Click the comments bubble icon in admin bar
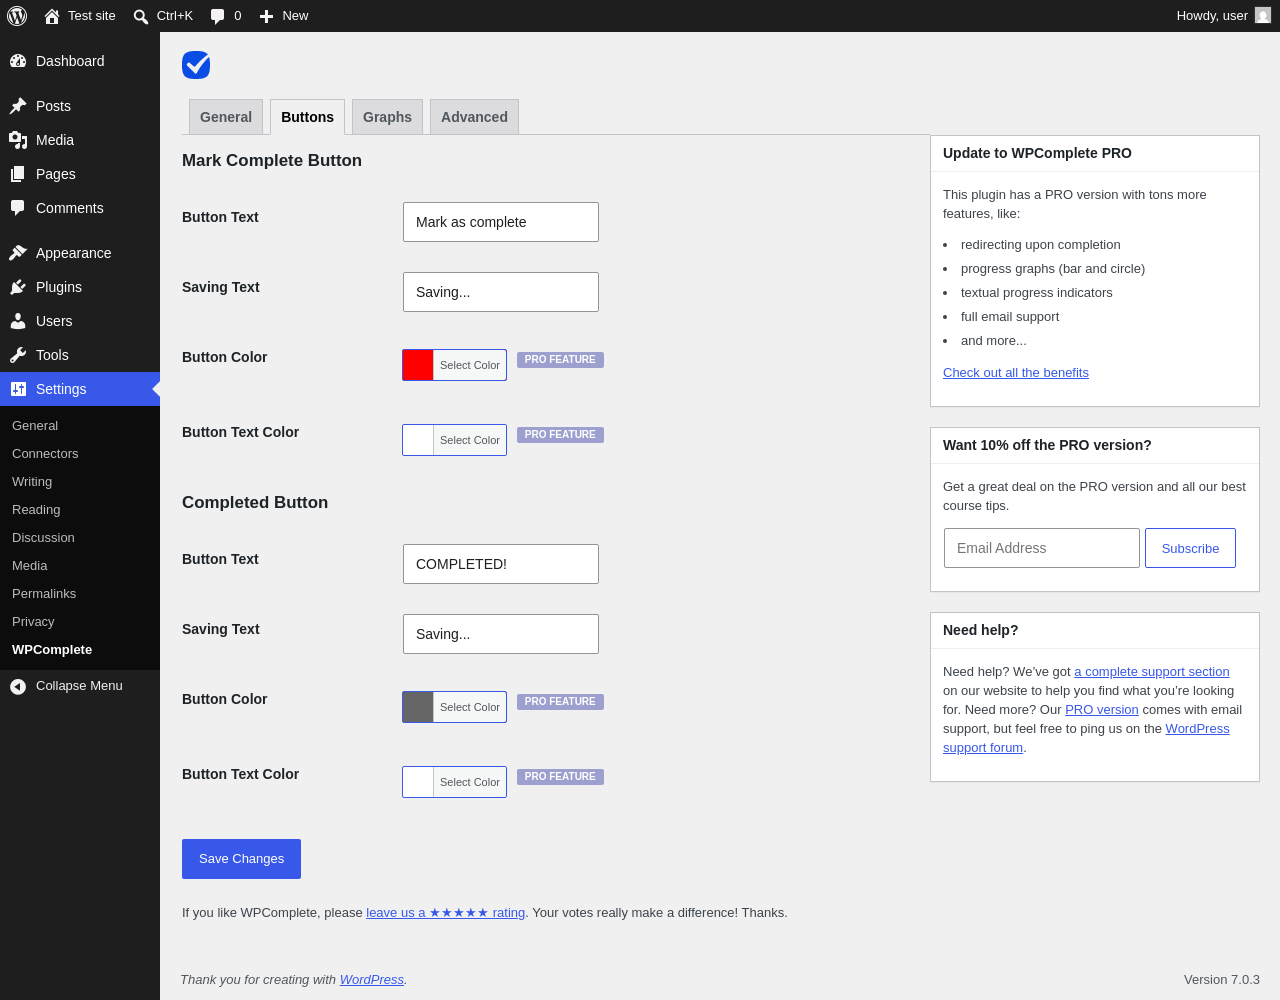1280x1000 pixels. (218, 16)
